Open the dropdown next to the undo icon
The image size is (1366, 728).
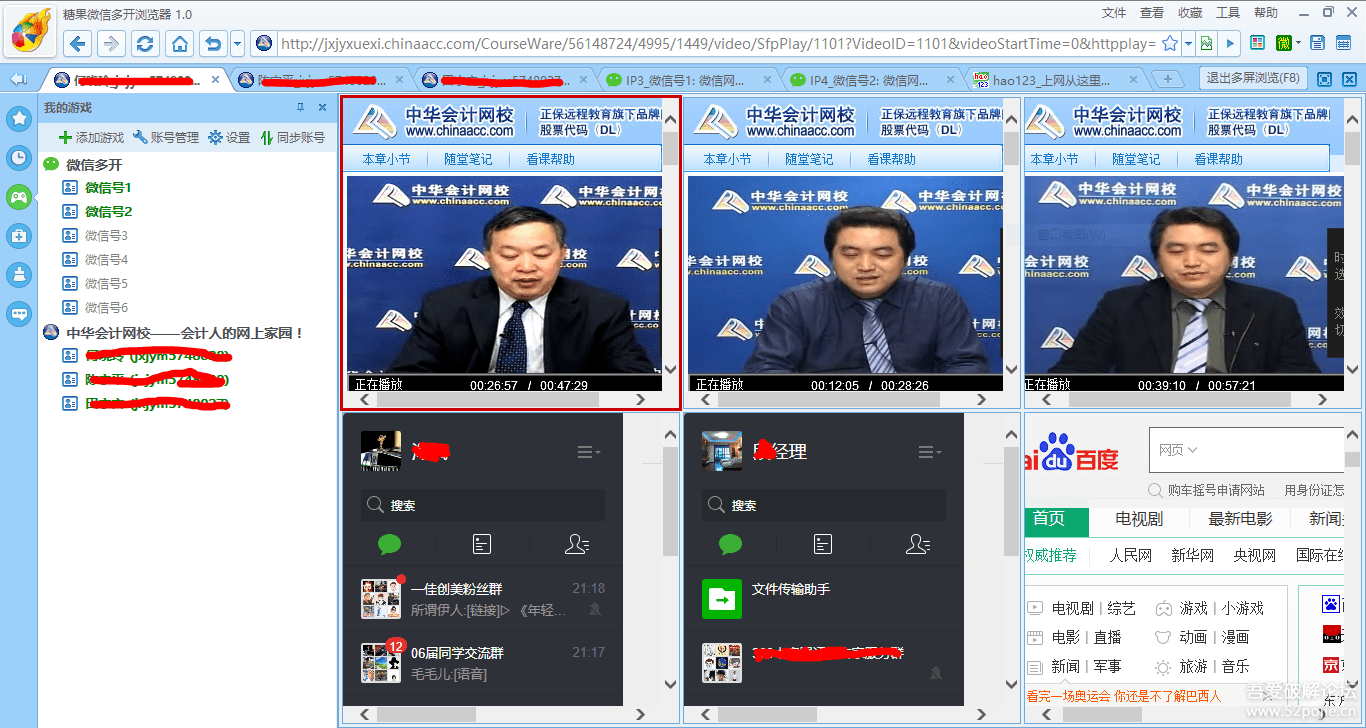(237, 43)
